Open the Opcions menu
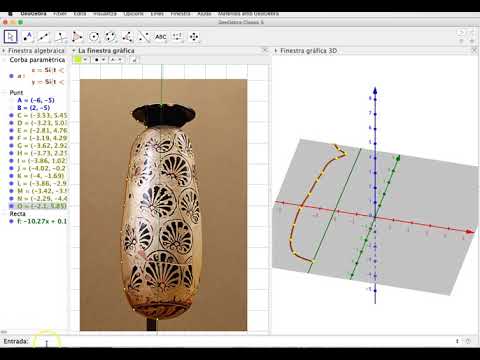The height and width of the screenshot is (360, 480). tap(133, 14)
